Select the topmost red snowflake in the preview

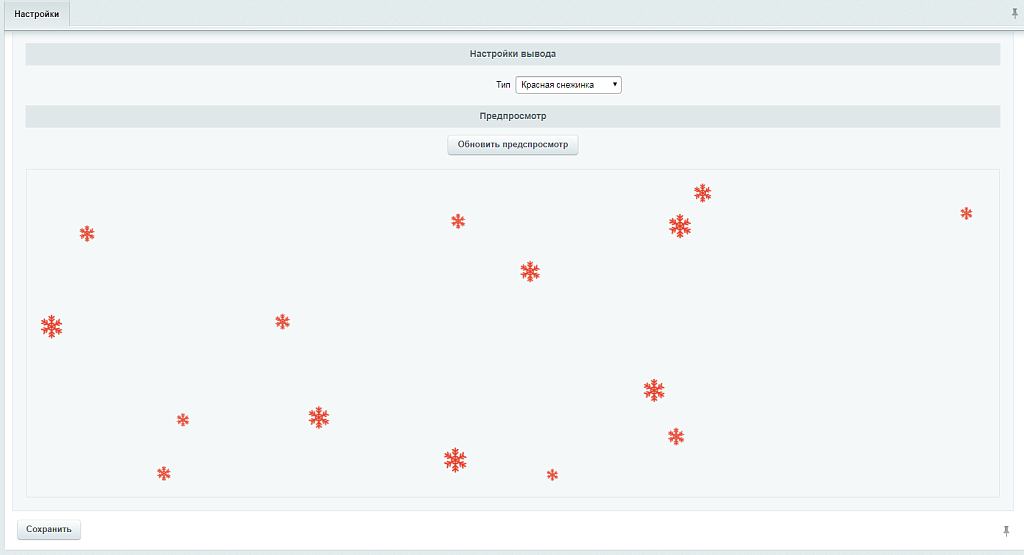[702, 193]
